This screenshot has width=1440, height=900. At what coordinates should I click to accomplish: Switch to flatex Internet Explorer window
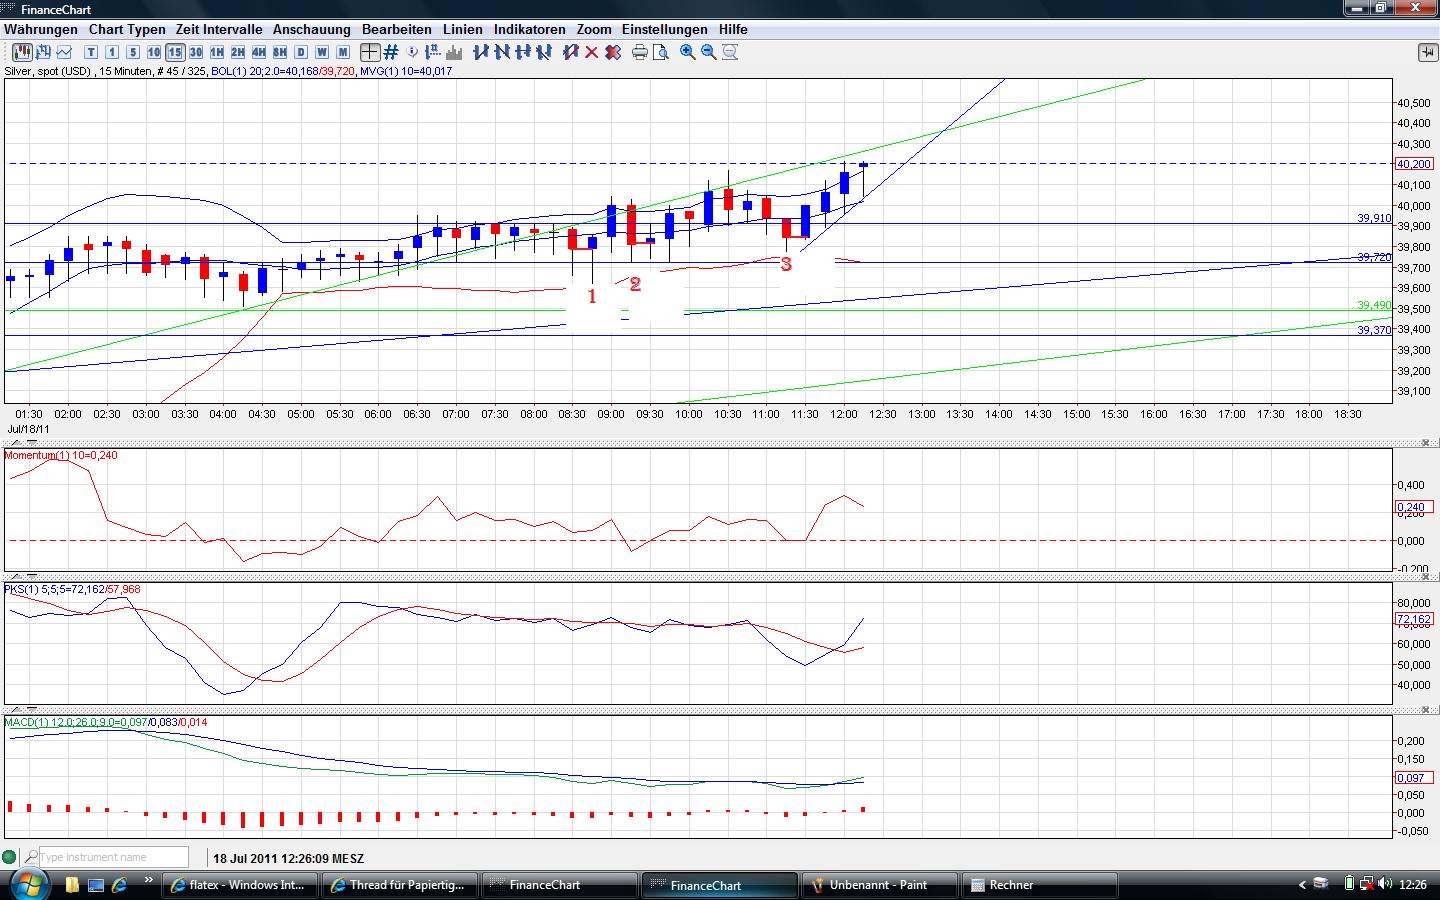[x=241, y=885]
